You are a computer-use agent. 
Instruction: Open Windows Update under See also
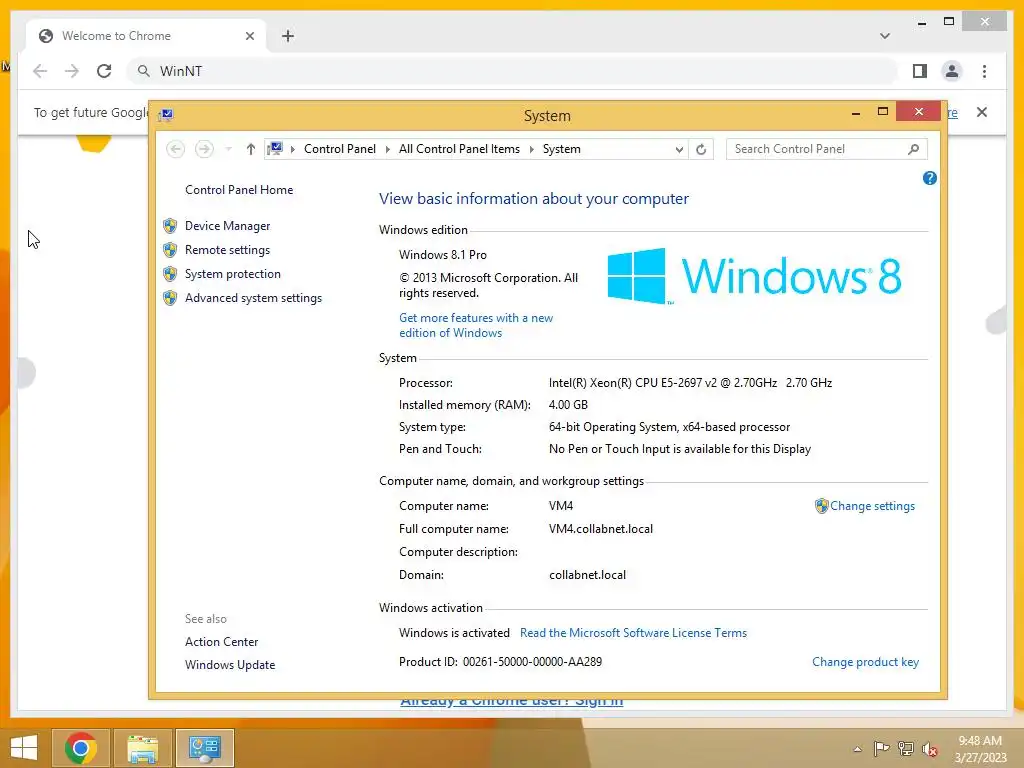coord(230,665)
